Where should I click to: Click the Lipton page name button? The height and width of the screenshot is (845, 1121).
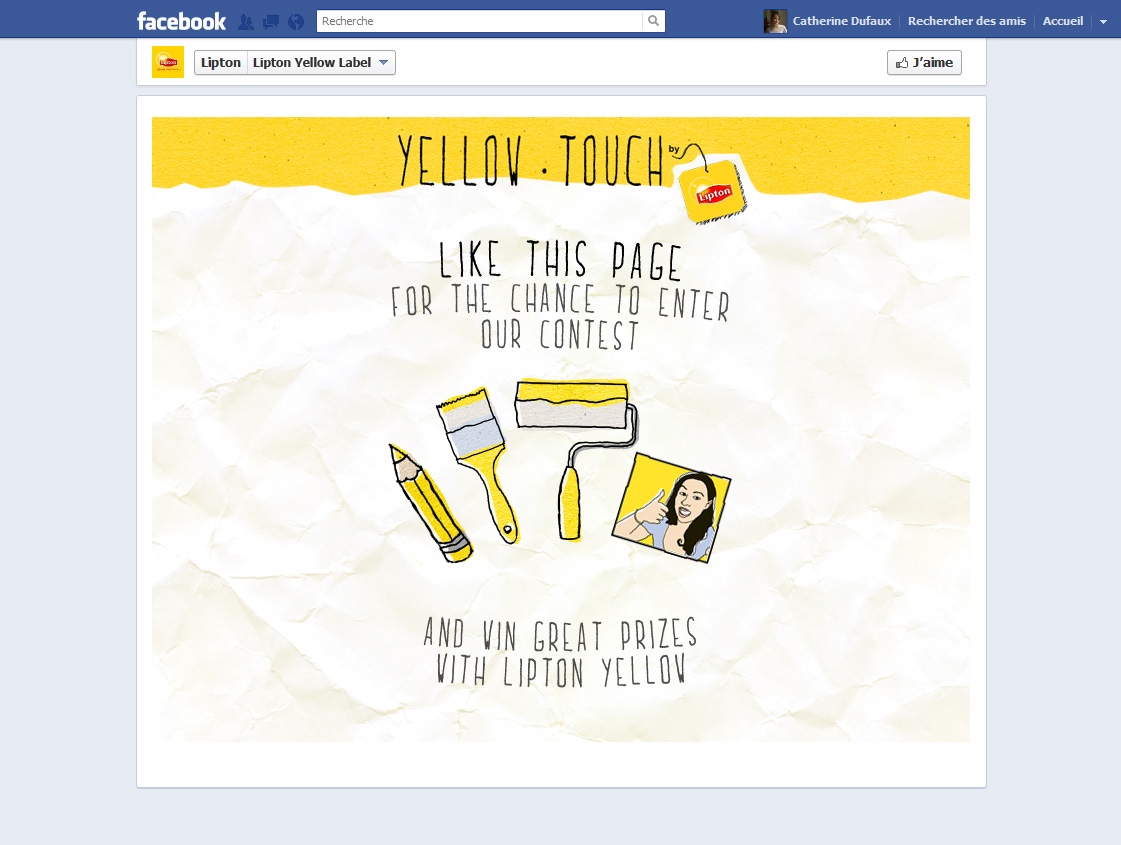click(x=221, y=62)
